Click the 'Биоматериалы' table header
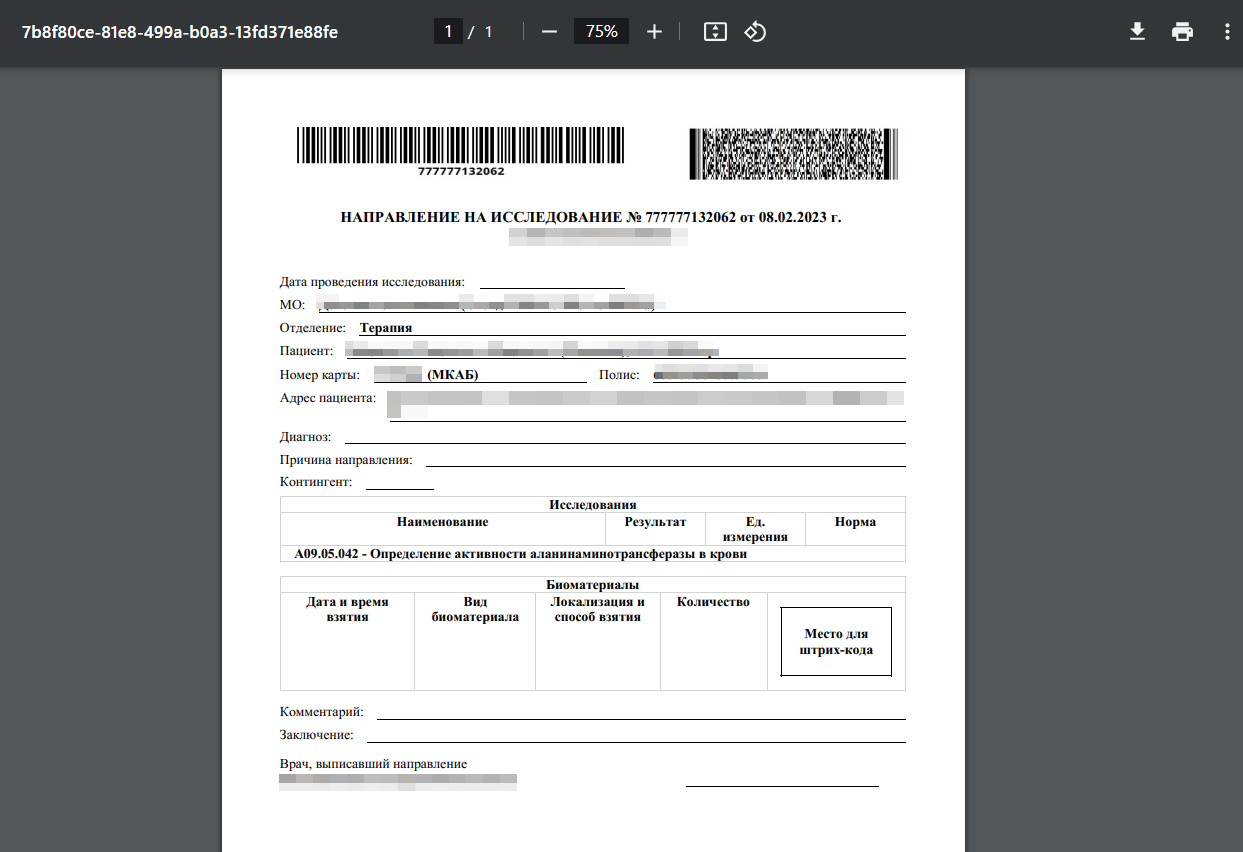This screenshot has width=1243, height=852. click(593, 585)
